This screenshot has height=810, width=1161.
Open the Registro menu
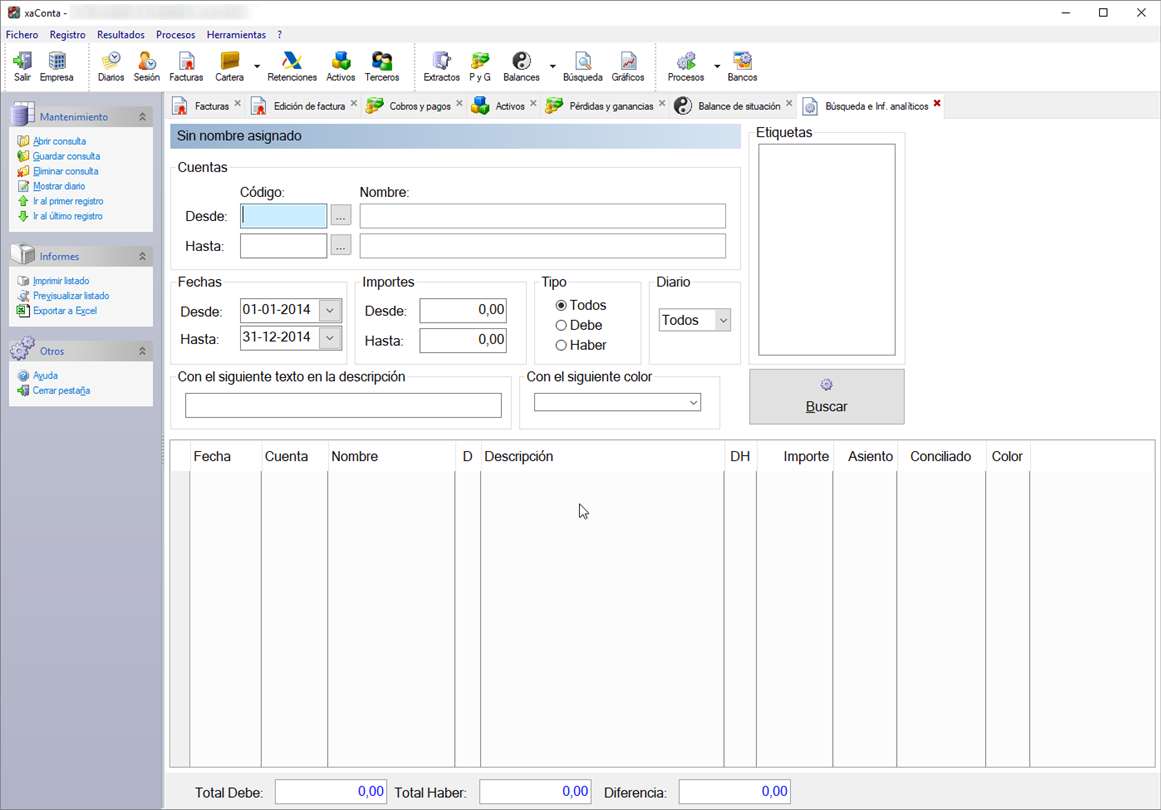[x=67, y=35]
